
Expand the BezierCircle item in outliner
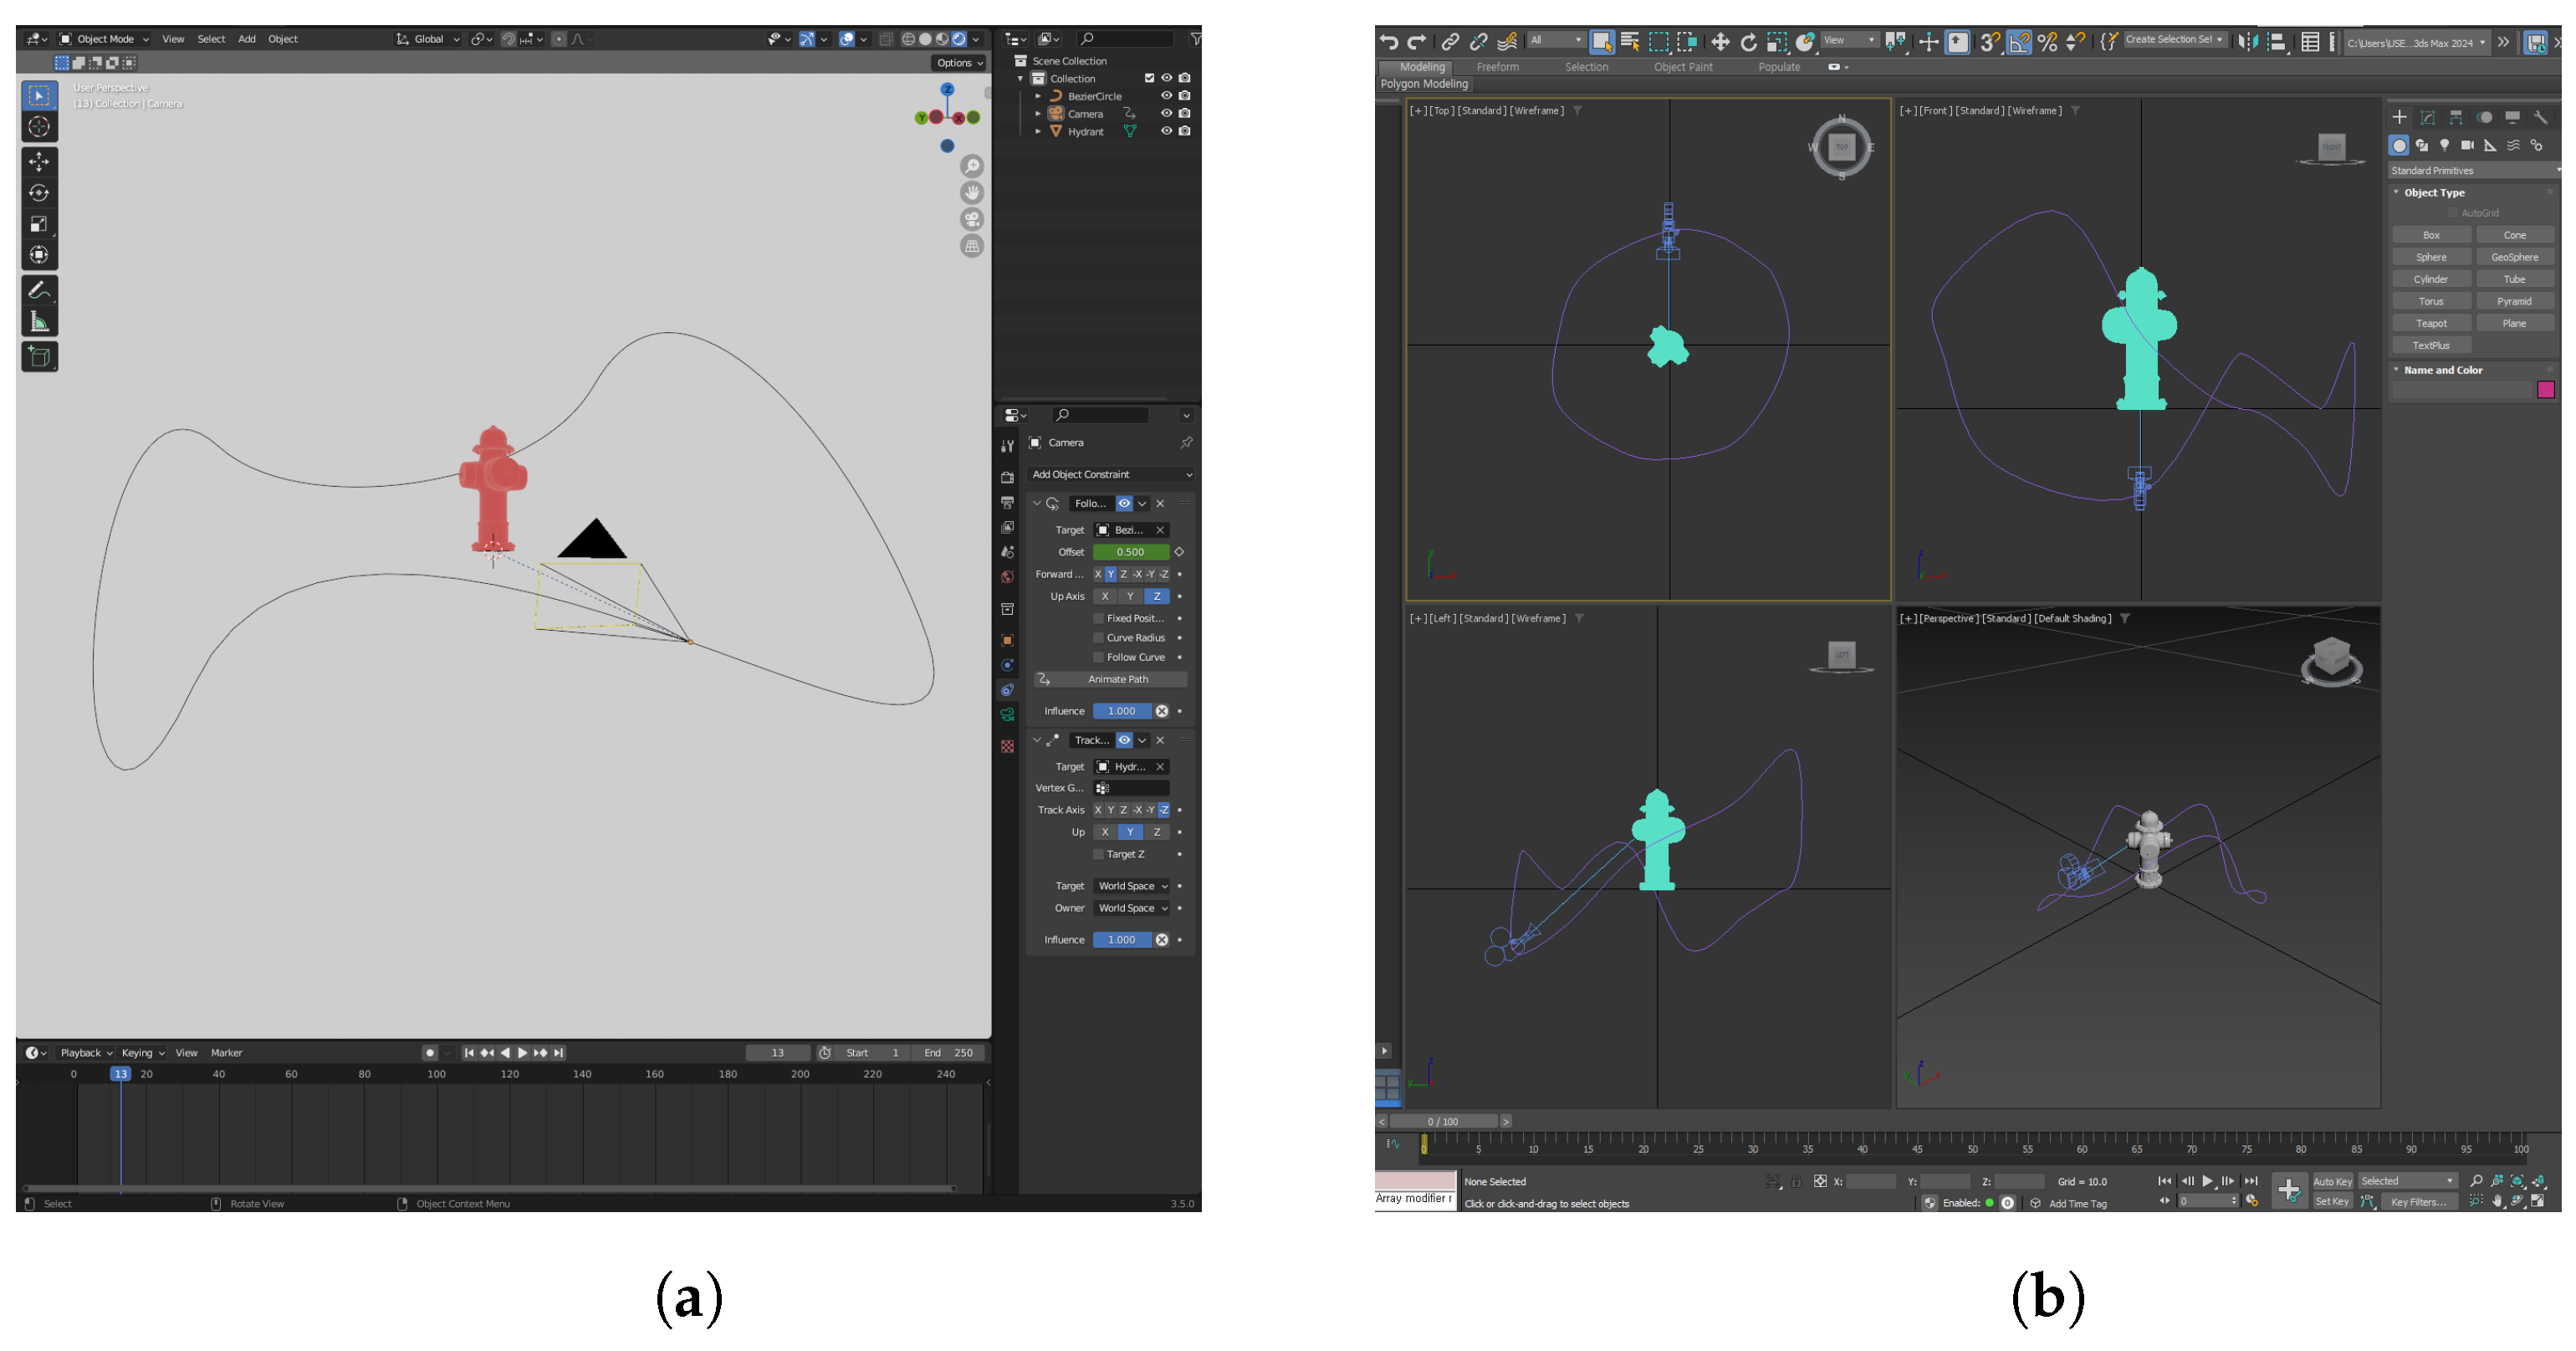point(1038,96)
